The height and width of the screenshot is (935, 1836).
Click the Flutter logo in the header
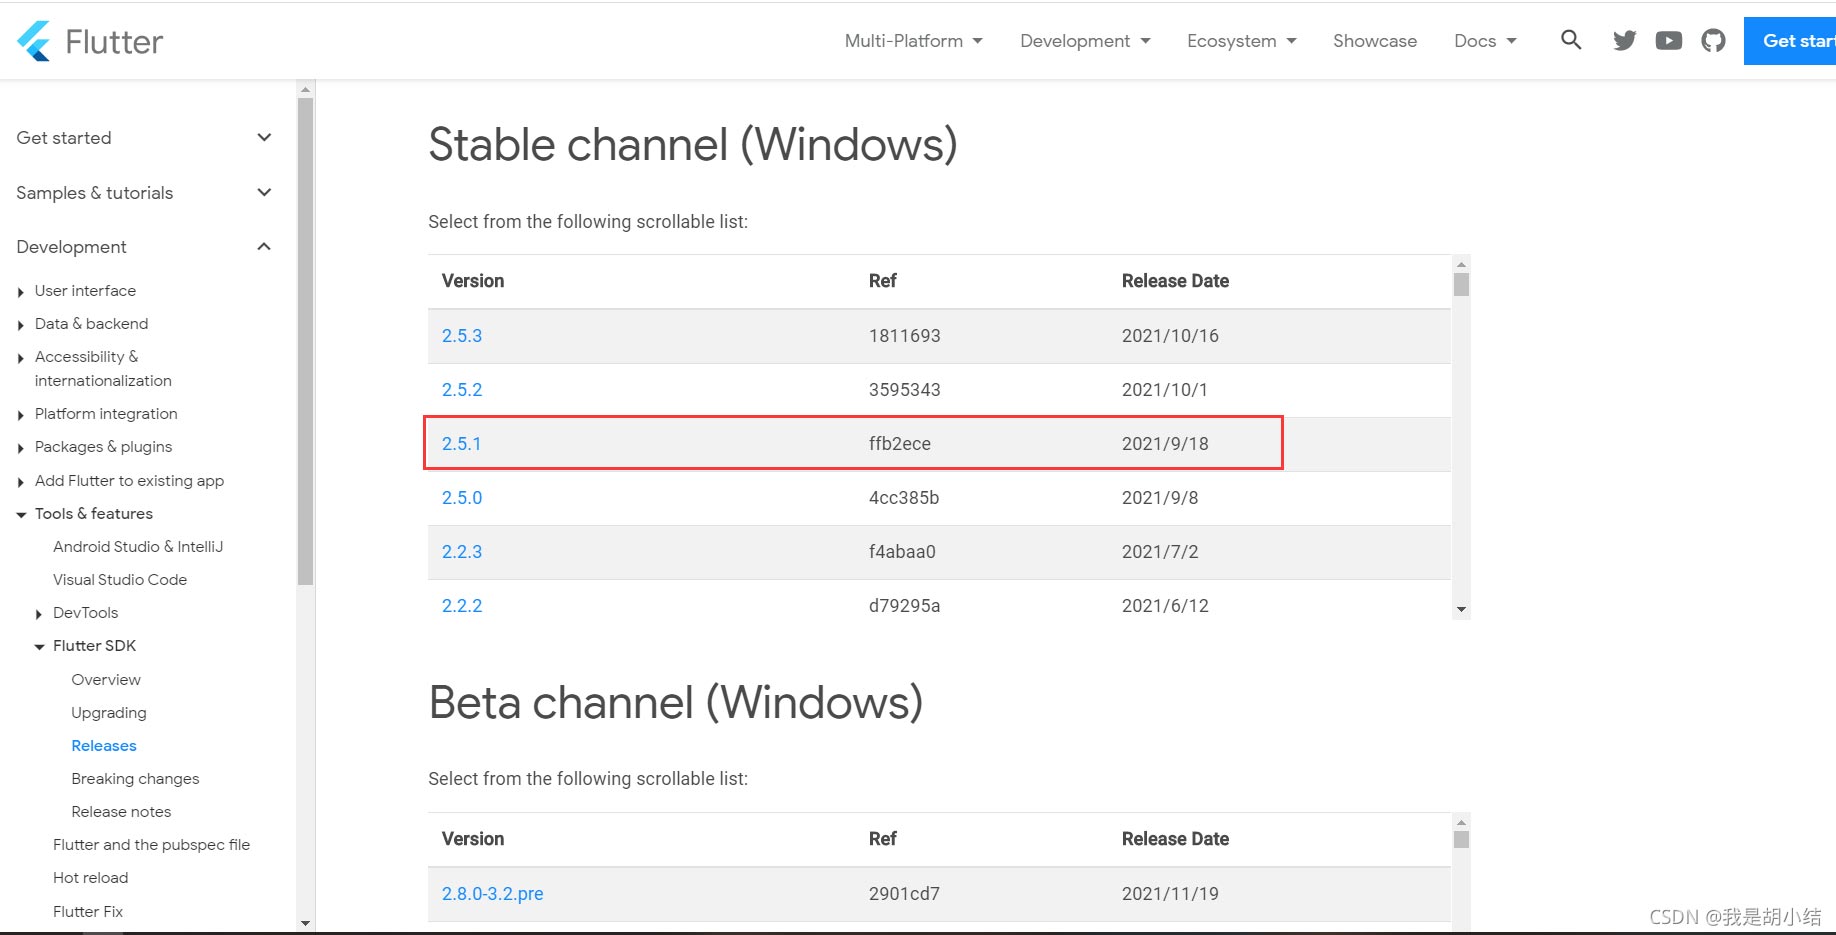(89, 41)
